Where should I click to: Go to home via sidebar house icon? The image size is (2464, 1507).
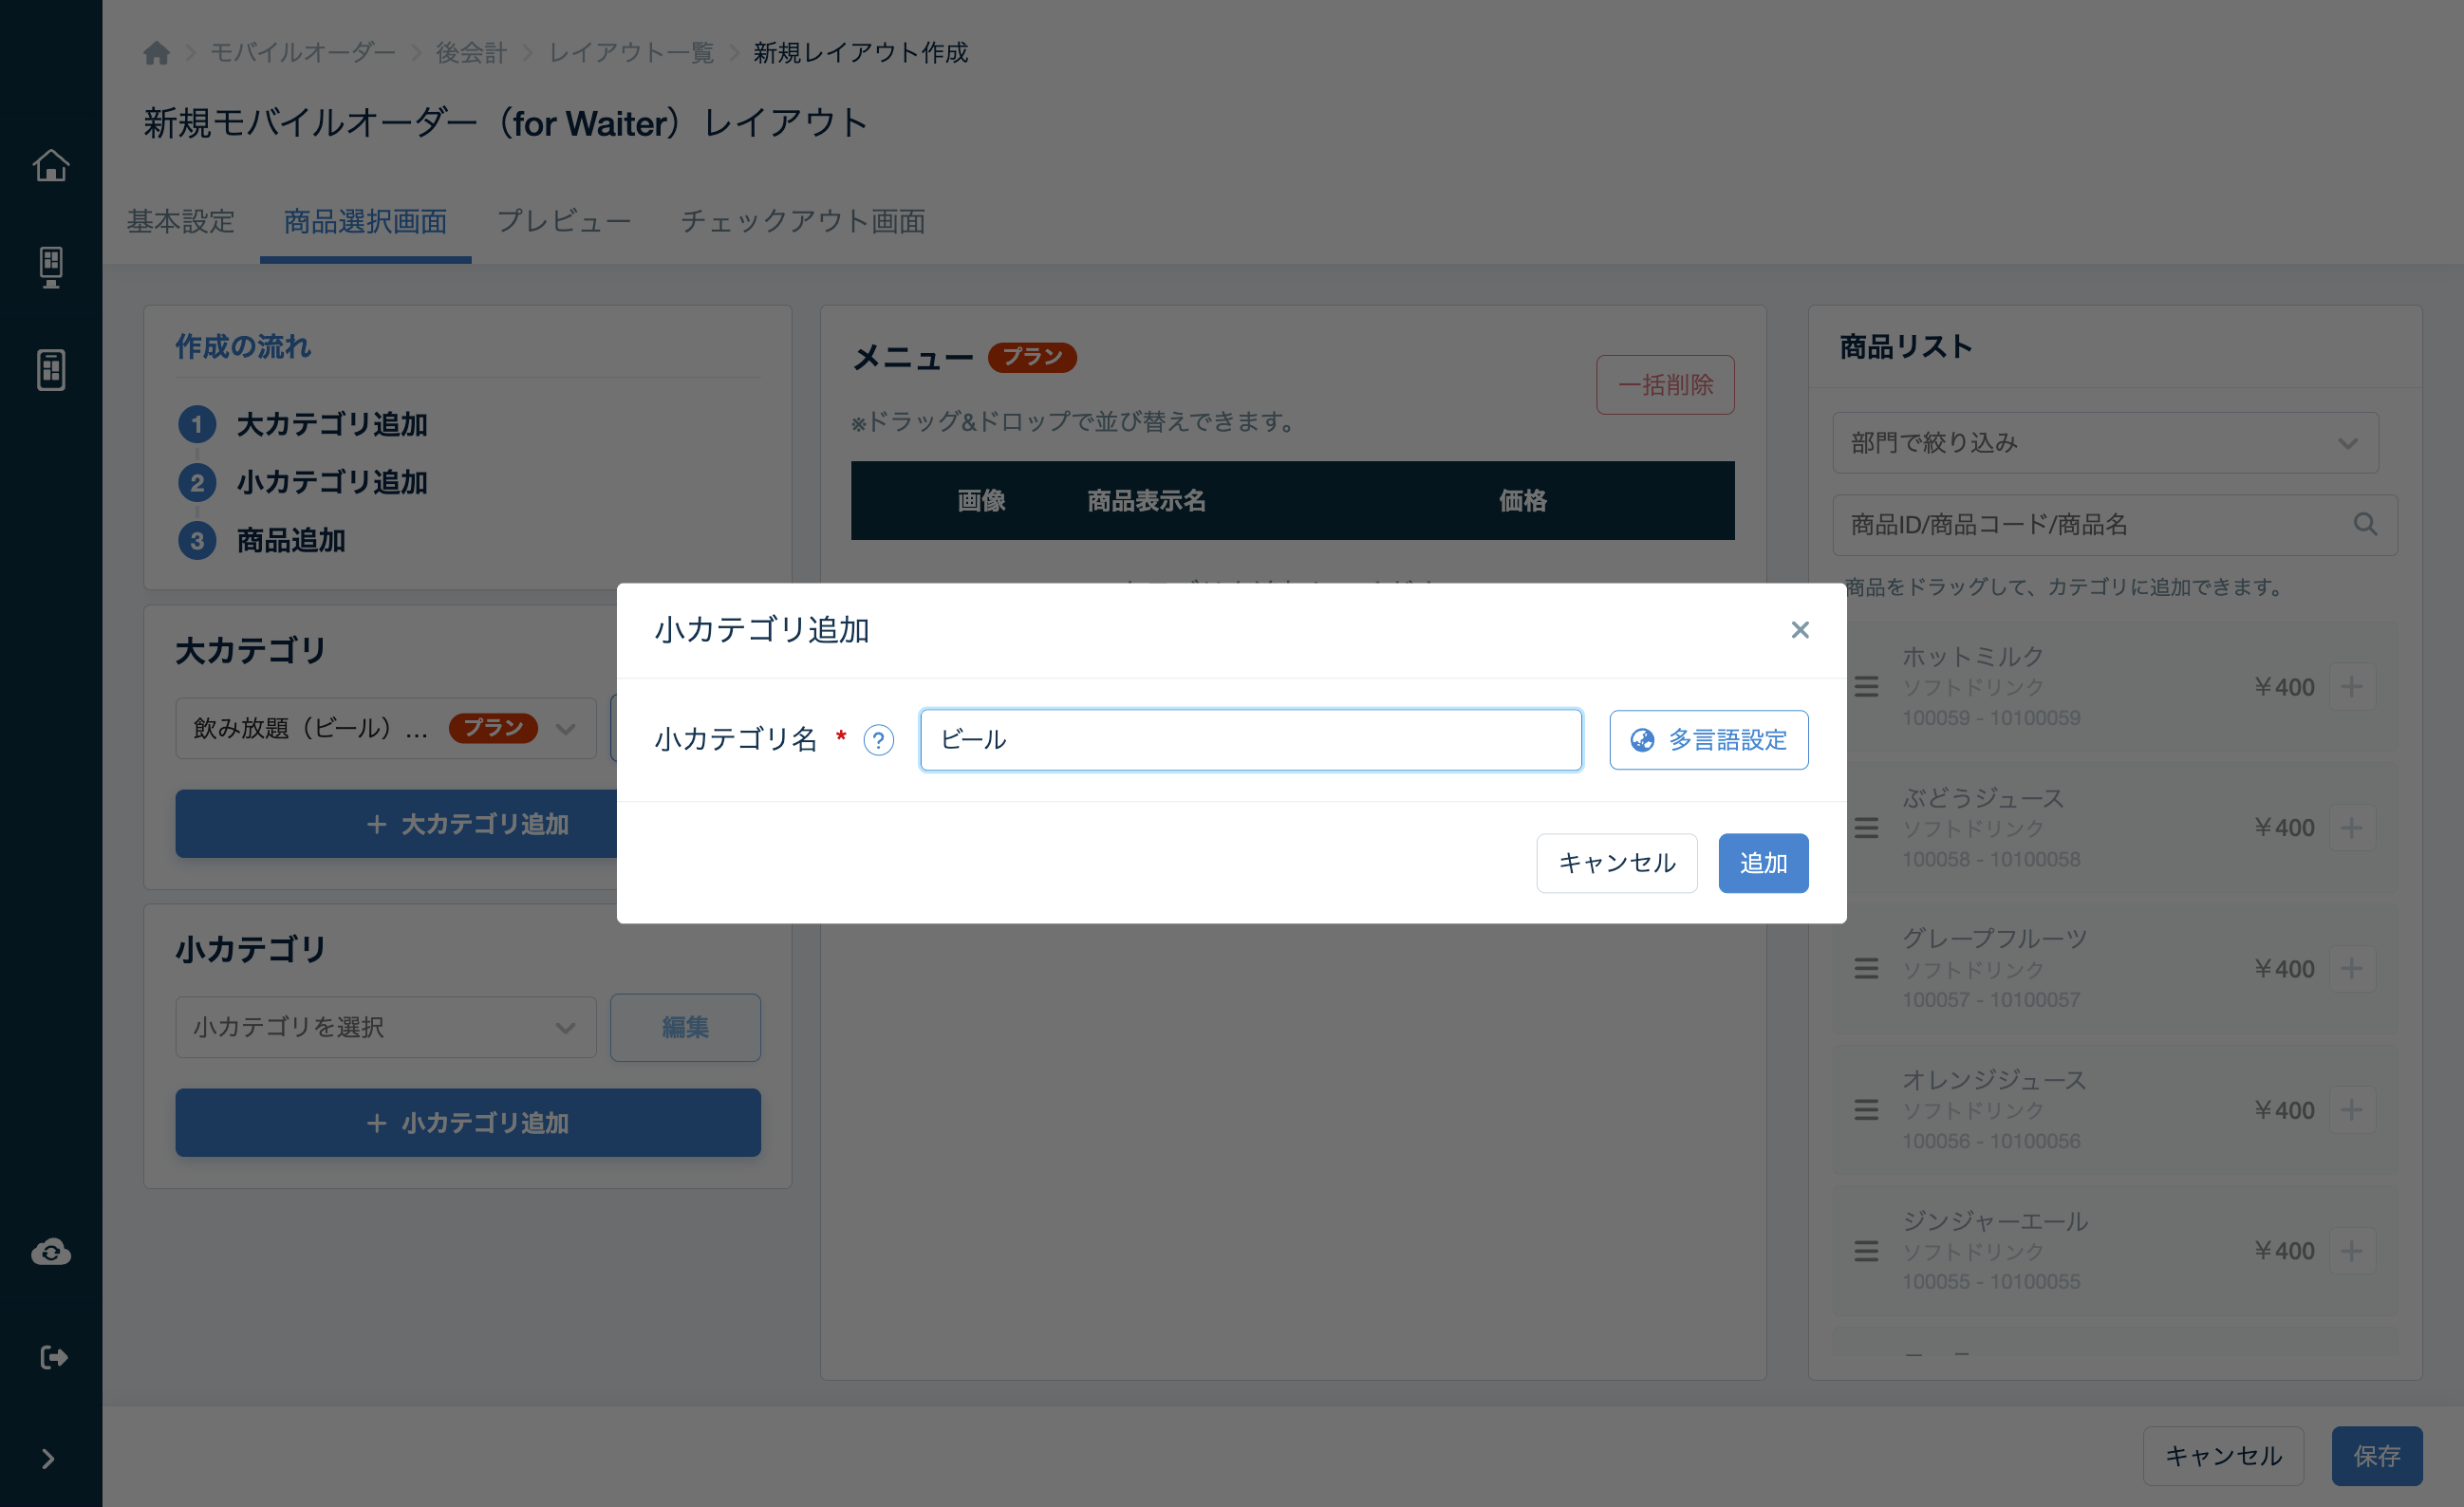click(x=51, y=165)
